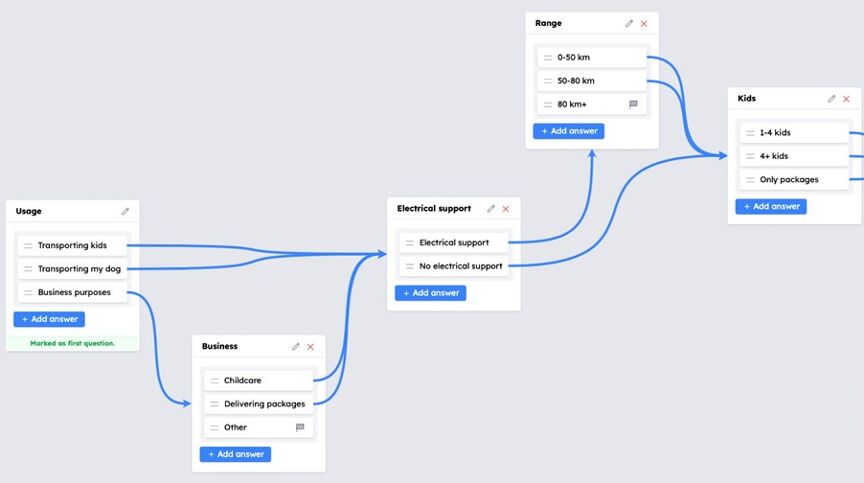
Task: Grab the handle of Transporting kids answer
Action: click(28, 246)
